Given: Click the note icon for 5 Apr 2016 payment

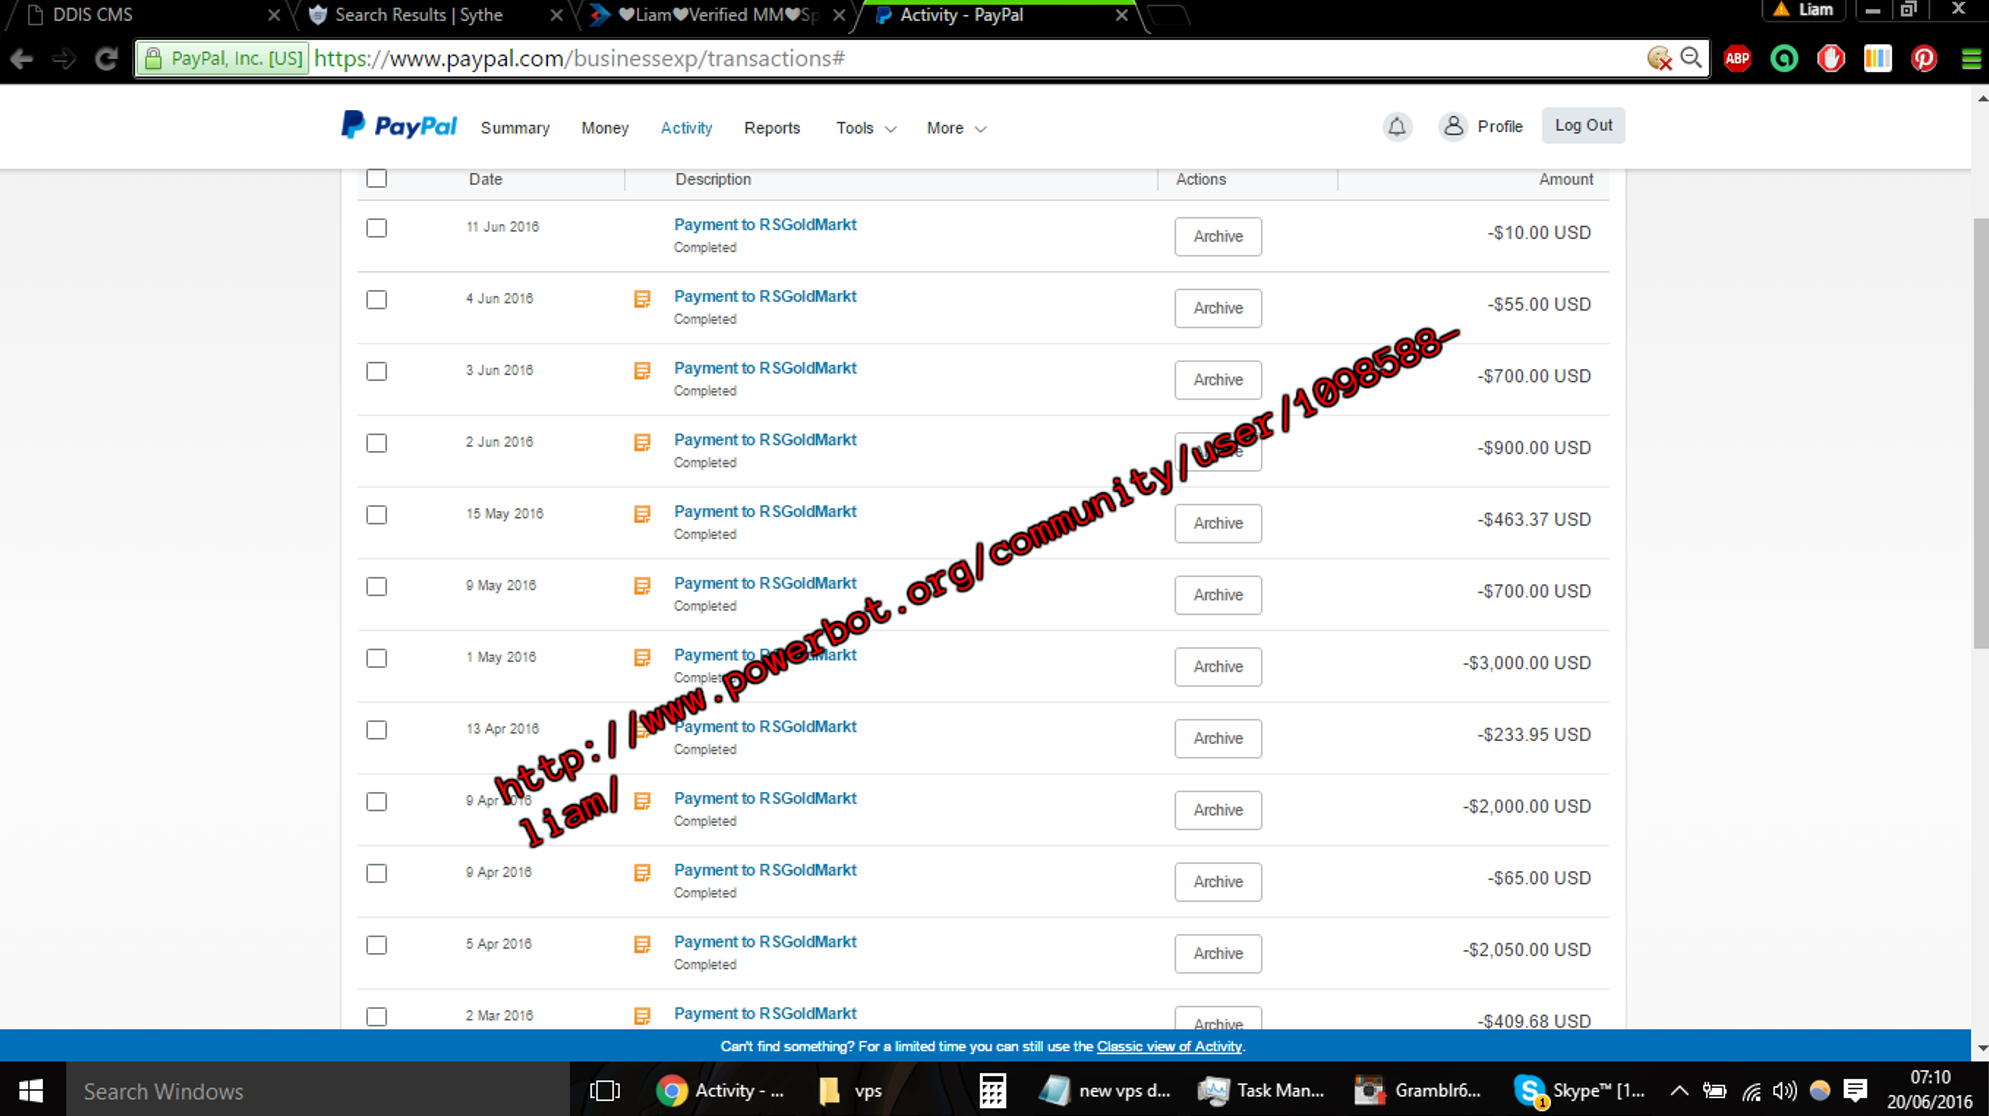Looking at the screenshot, I should tap(642, 944).
